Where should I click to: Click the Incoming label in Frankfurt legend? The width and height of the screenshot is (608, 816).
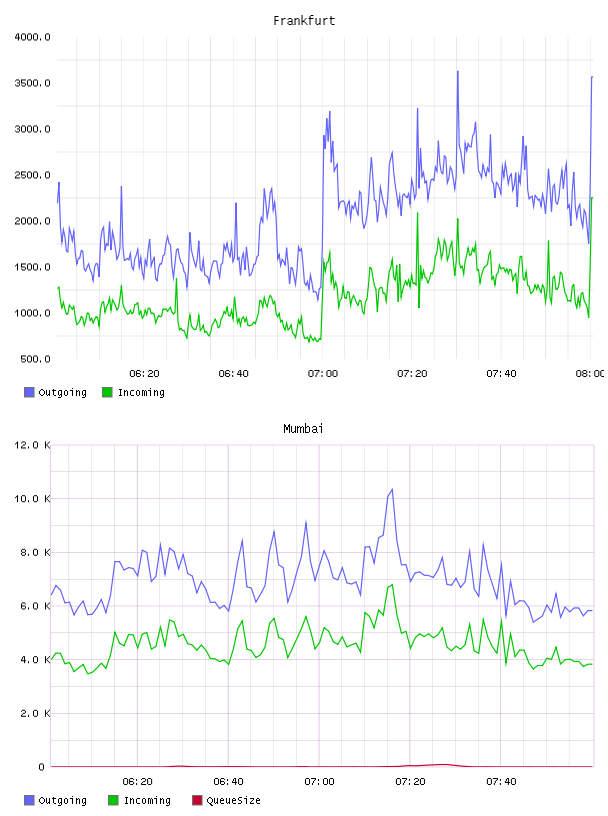[x=141, y=392]
